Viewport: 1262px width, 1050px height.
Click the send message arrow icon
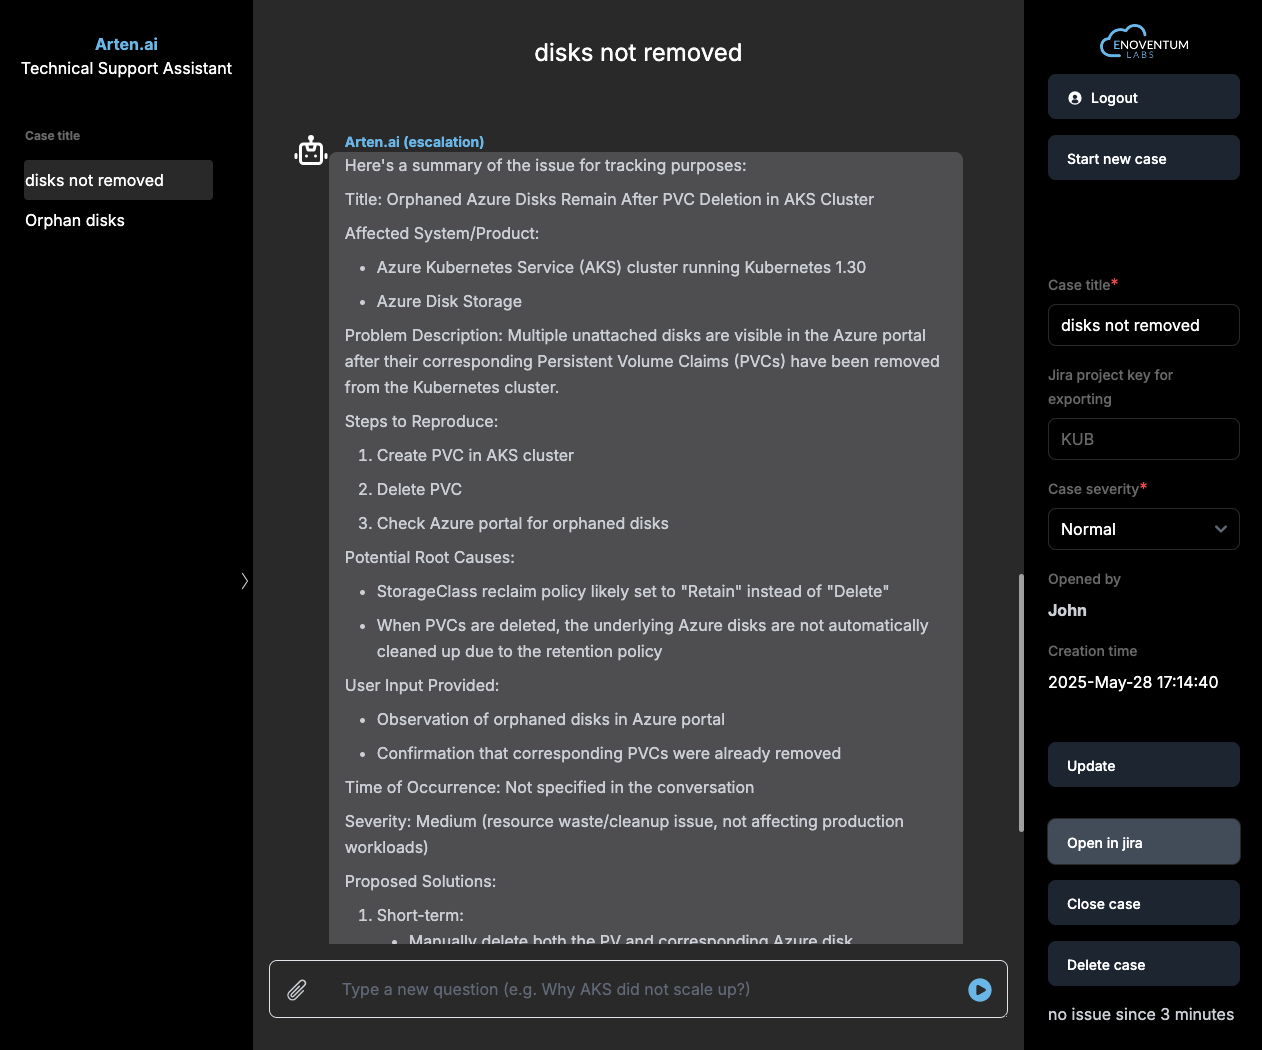(980, 990)
